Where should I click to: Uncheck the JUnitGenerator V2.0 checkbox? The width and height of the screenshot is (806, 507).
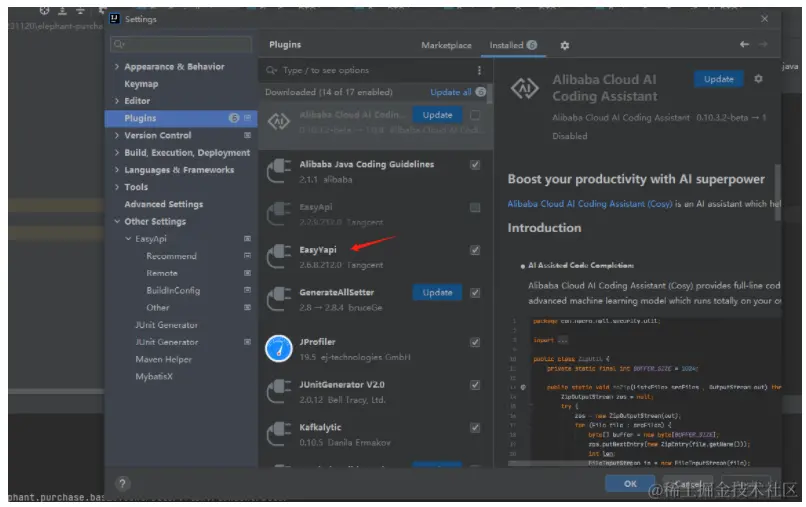coord(475,385)
